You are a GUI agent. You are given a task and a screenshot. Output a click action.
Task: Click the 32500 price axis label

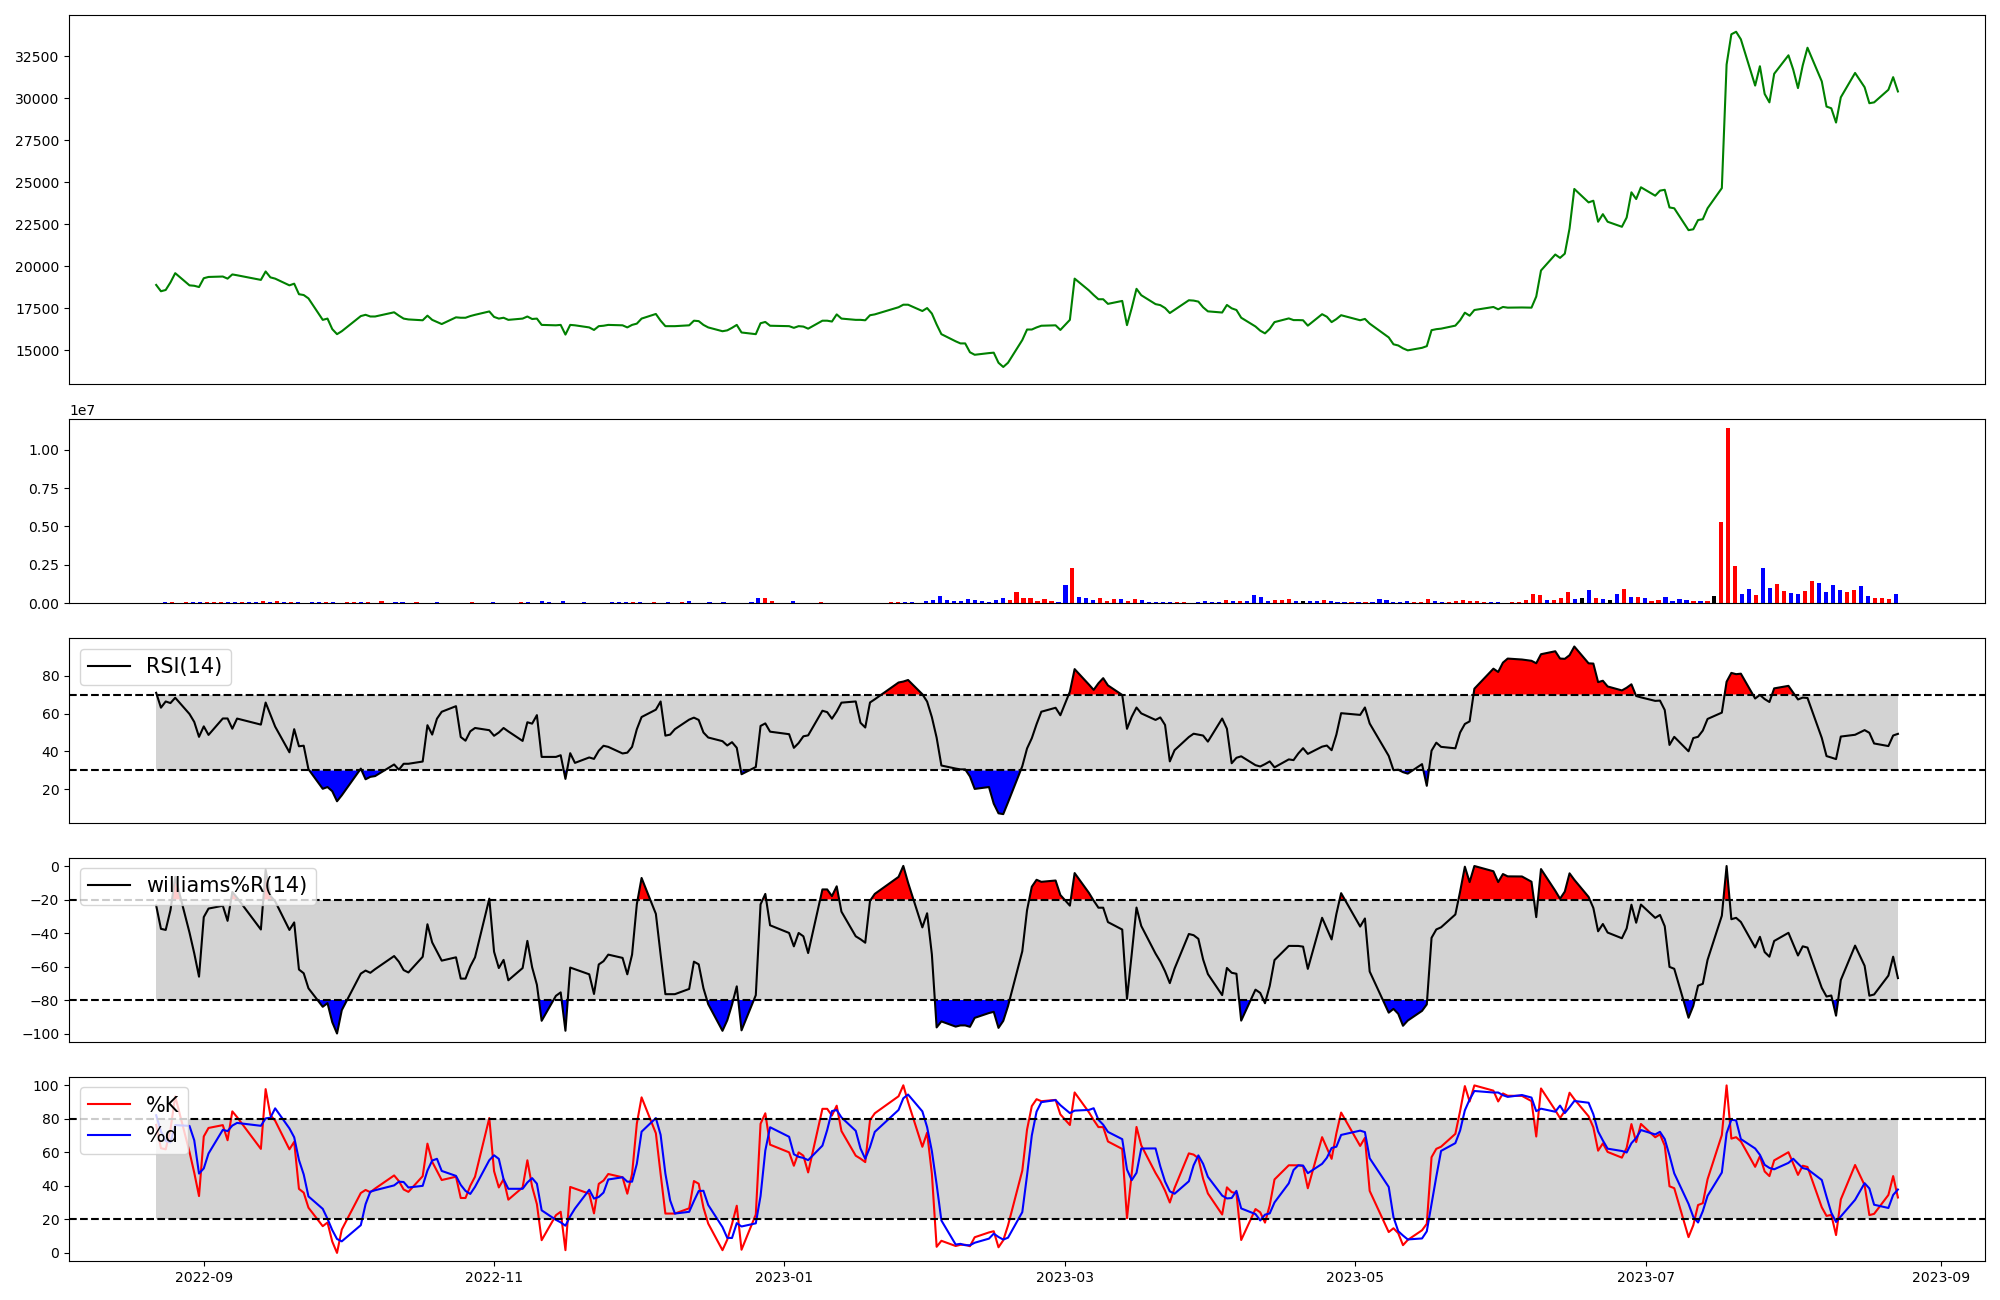coord(36,57)
